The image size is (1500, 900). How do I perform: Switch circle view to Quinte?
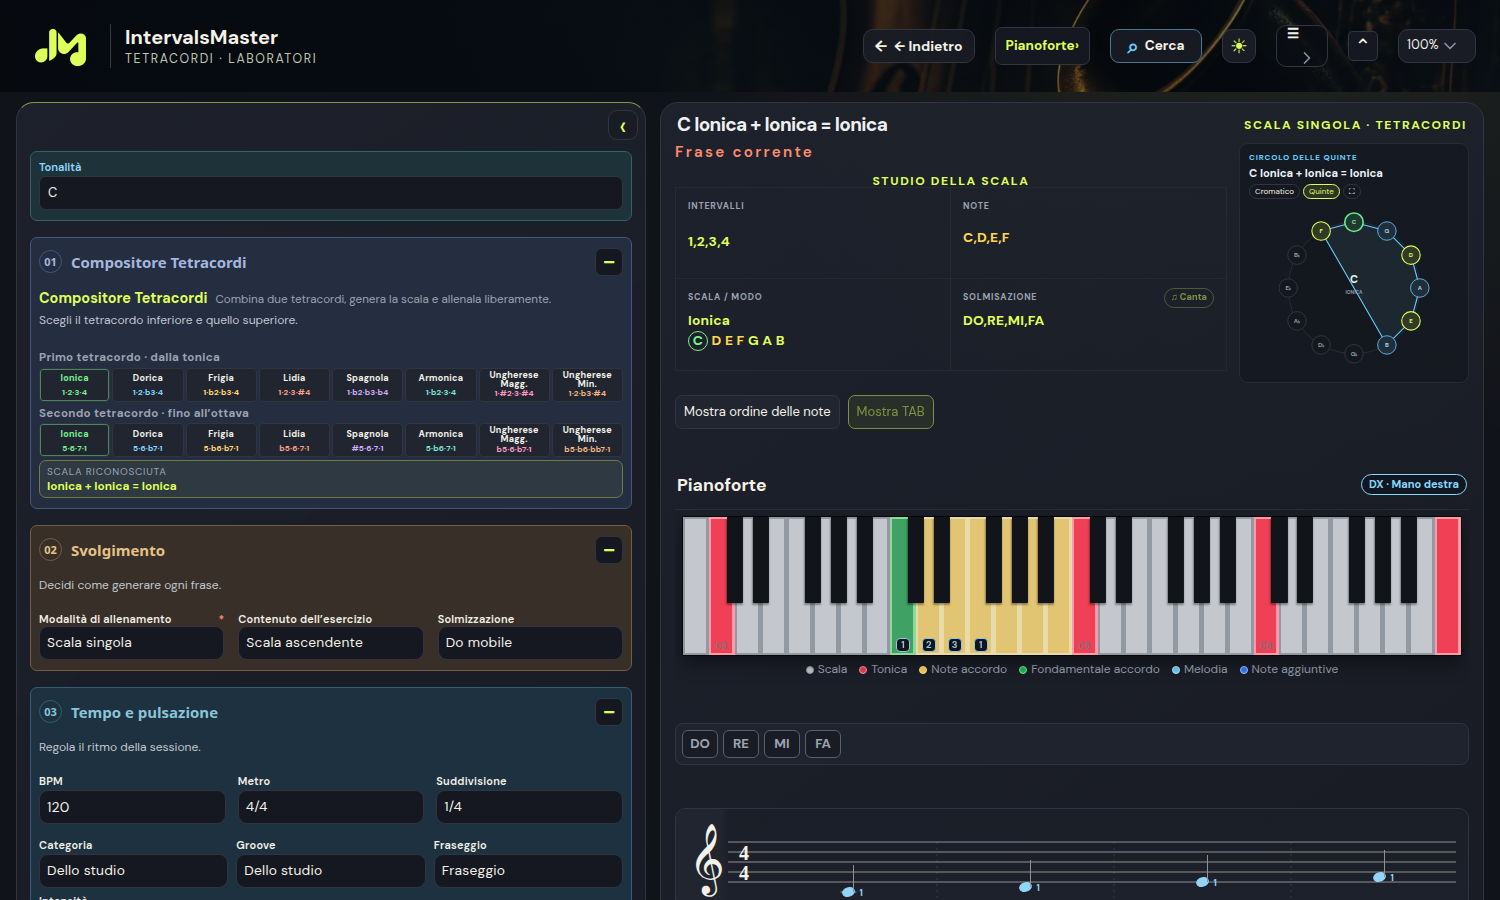pyautogui.click(x=1321, y=191)
